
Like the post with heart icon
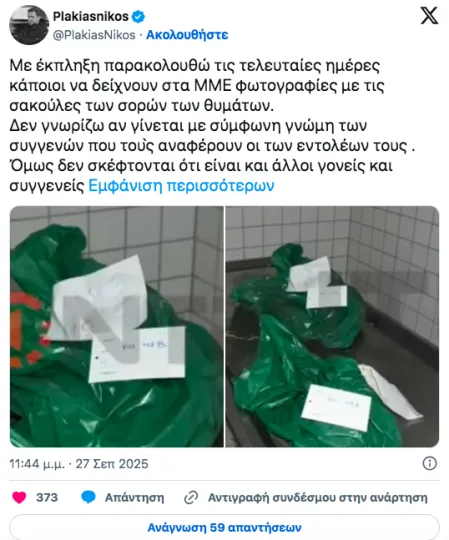[19, 498]
